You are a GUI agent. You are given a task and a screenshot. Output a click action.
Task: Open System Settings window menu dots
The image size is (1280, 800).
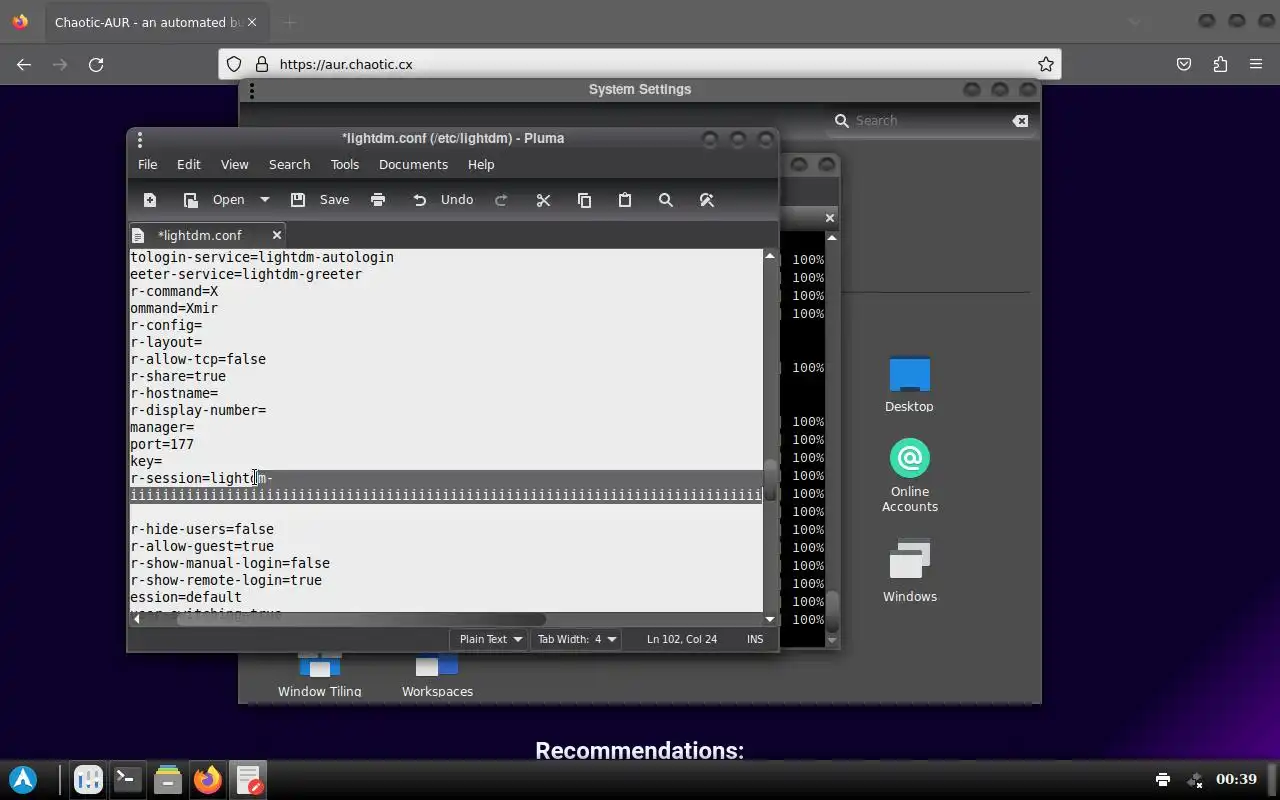pos(252,90)
